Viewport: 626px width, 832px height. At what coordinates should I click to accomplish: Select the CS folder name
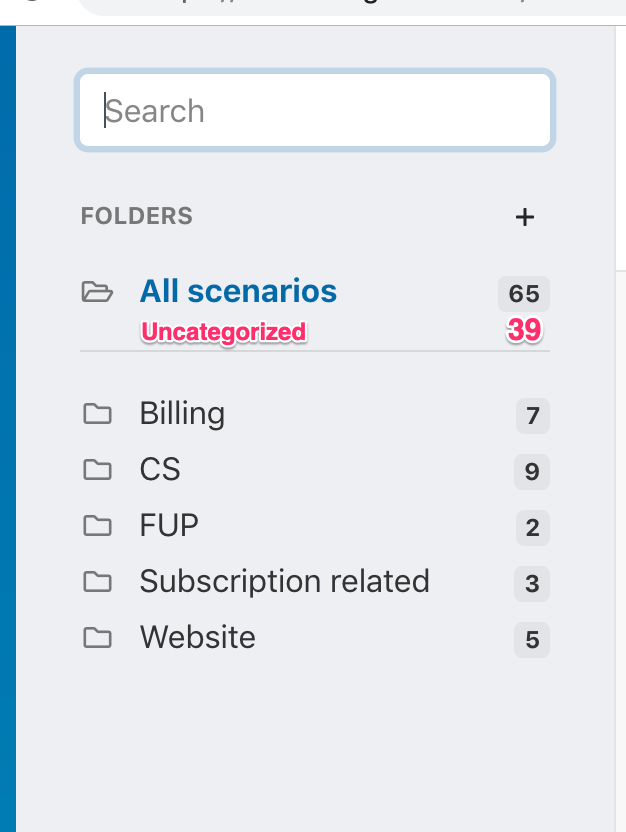160,470
